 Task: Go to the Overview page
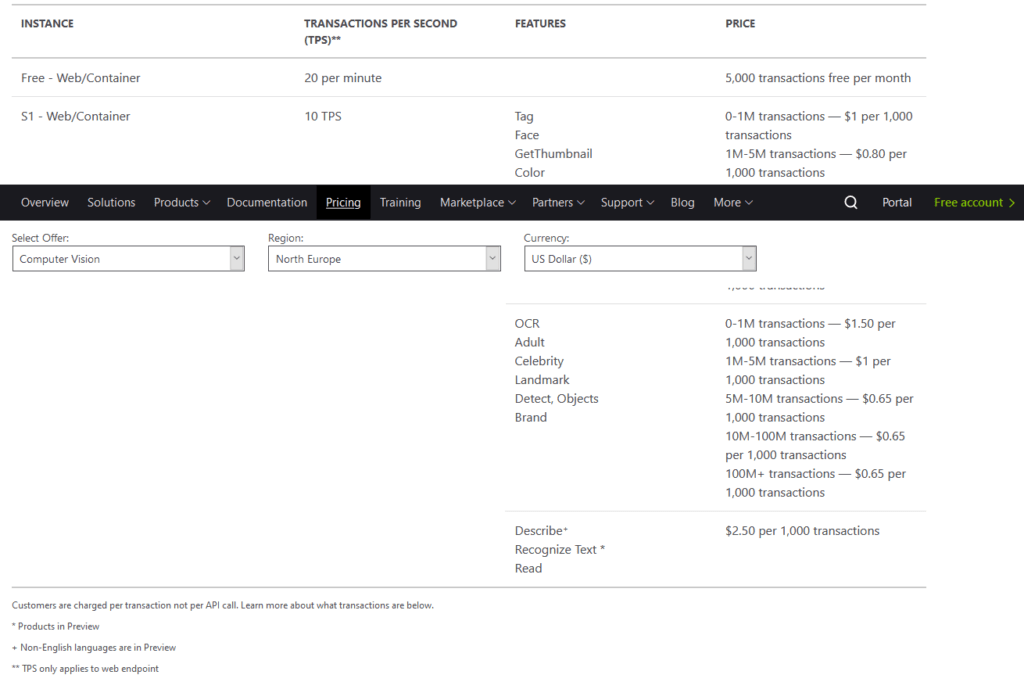[x=45, y=202]
